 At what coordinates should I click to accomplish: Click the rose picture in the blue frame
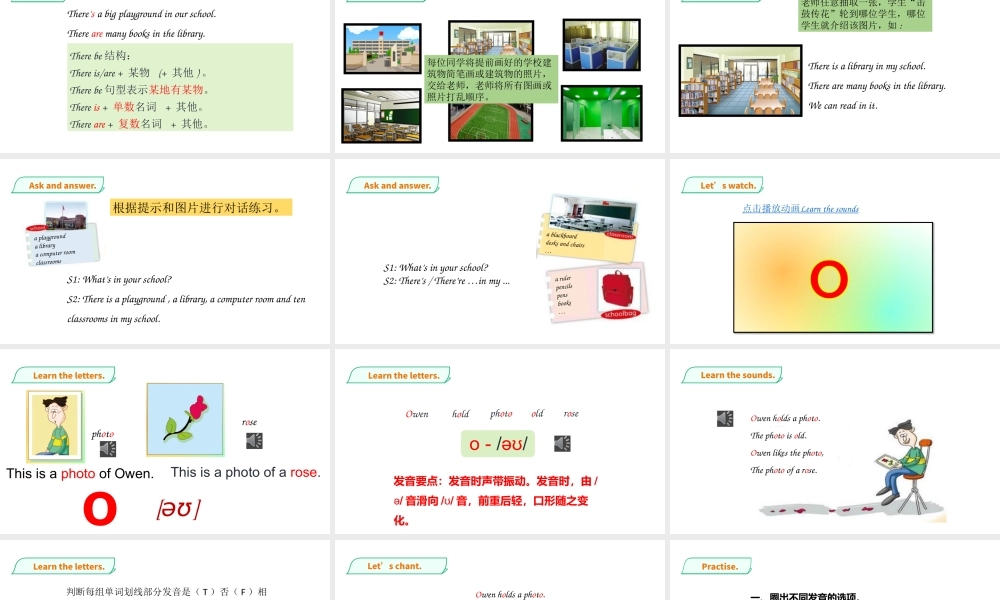tap(185, 422)
